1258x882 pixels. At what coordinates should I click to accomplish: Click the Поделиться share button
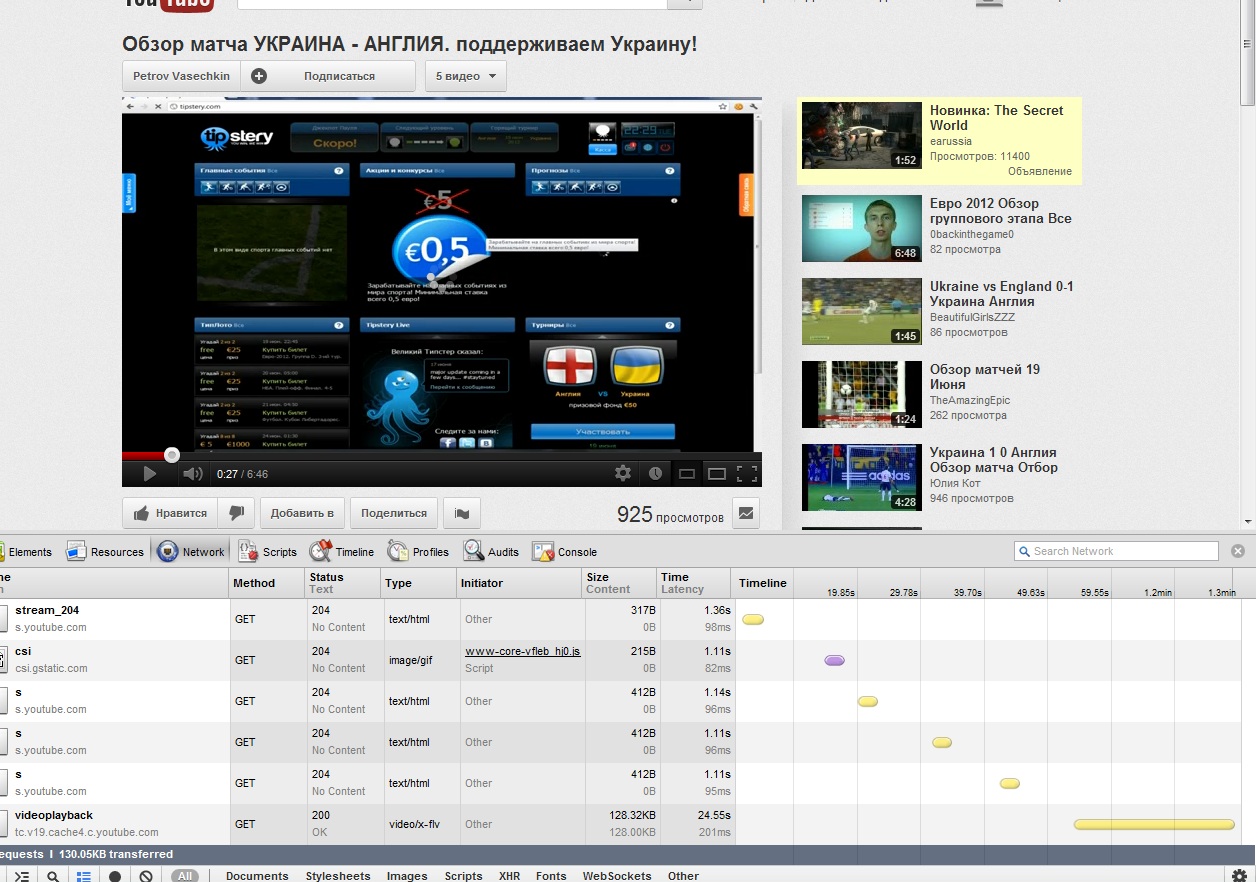pos(394,513)
